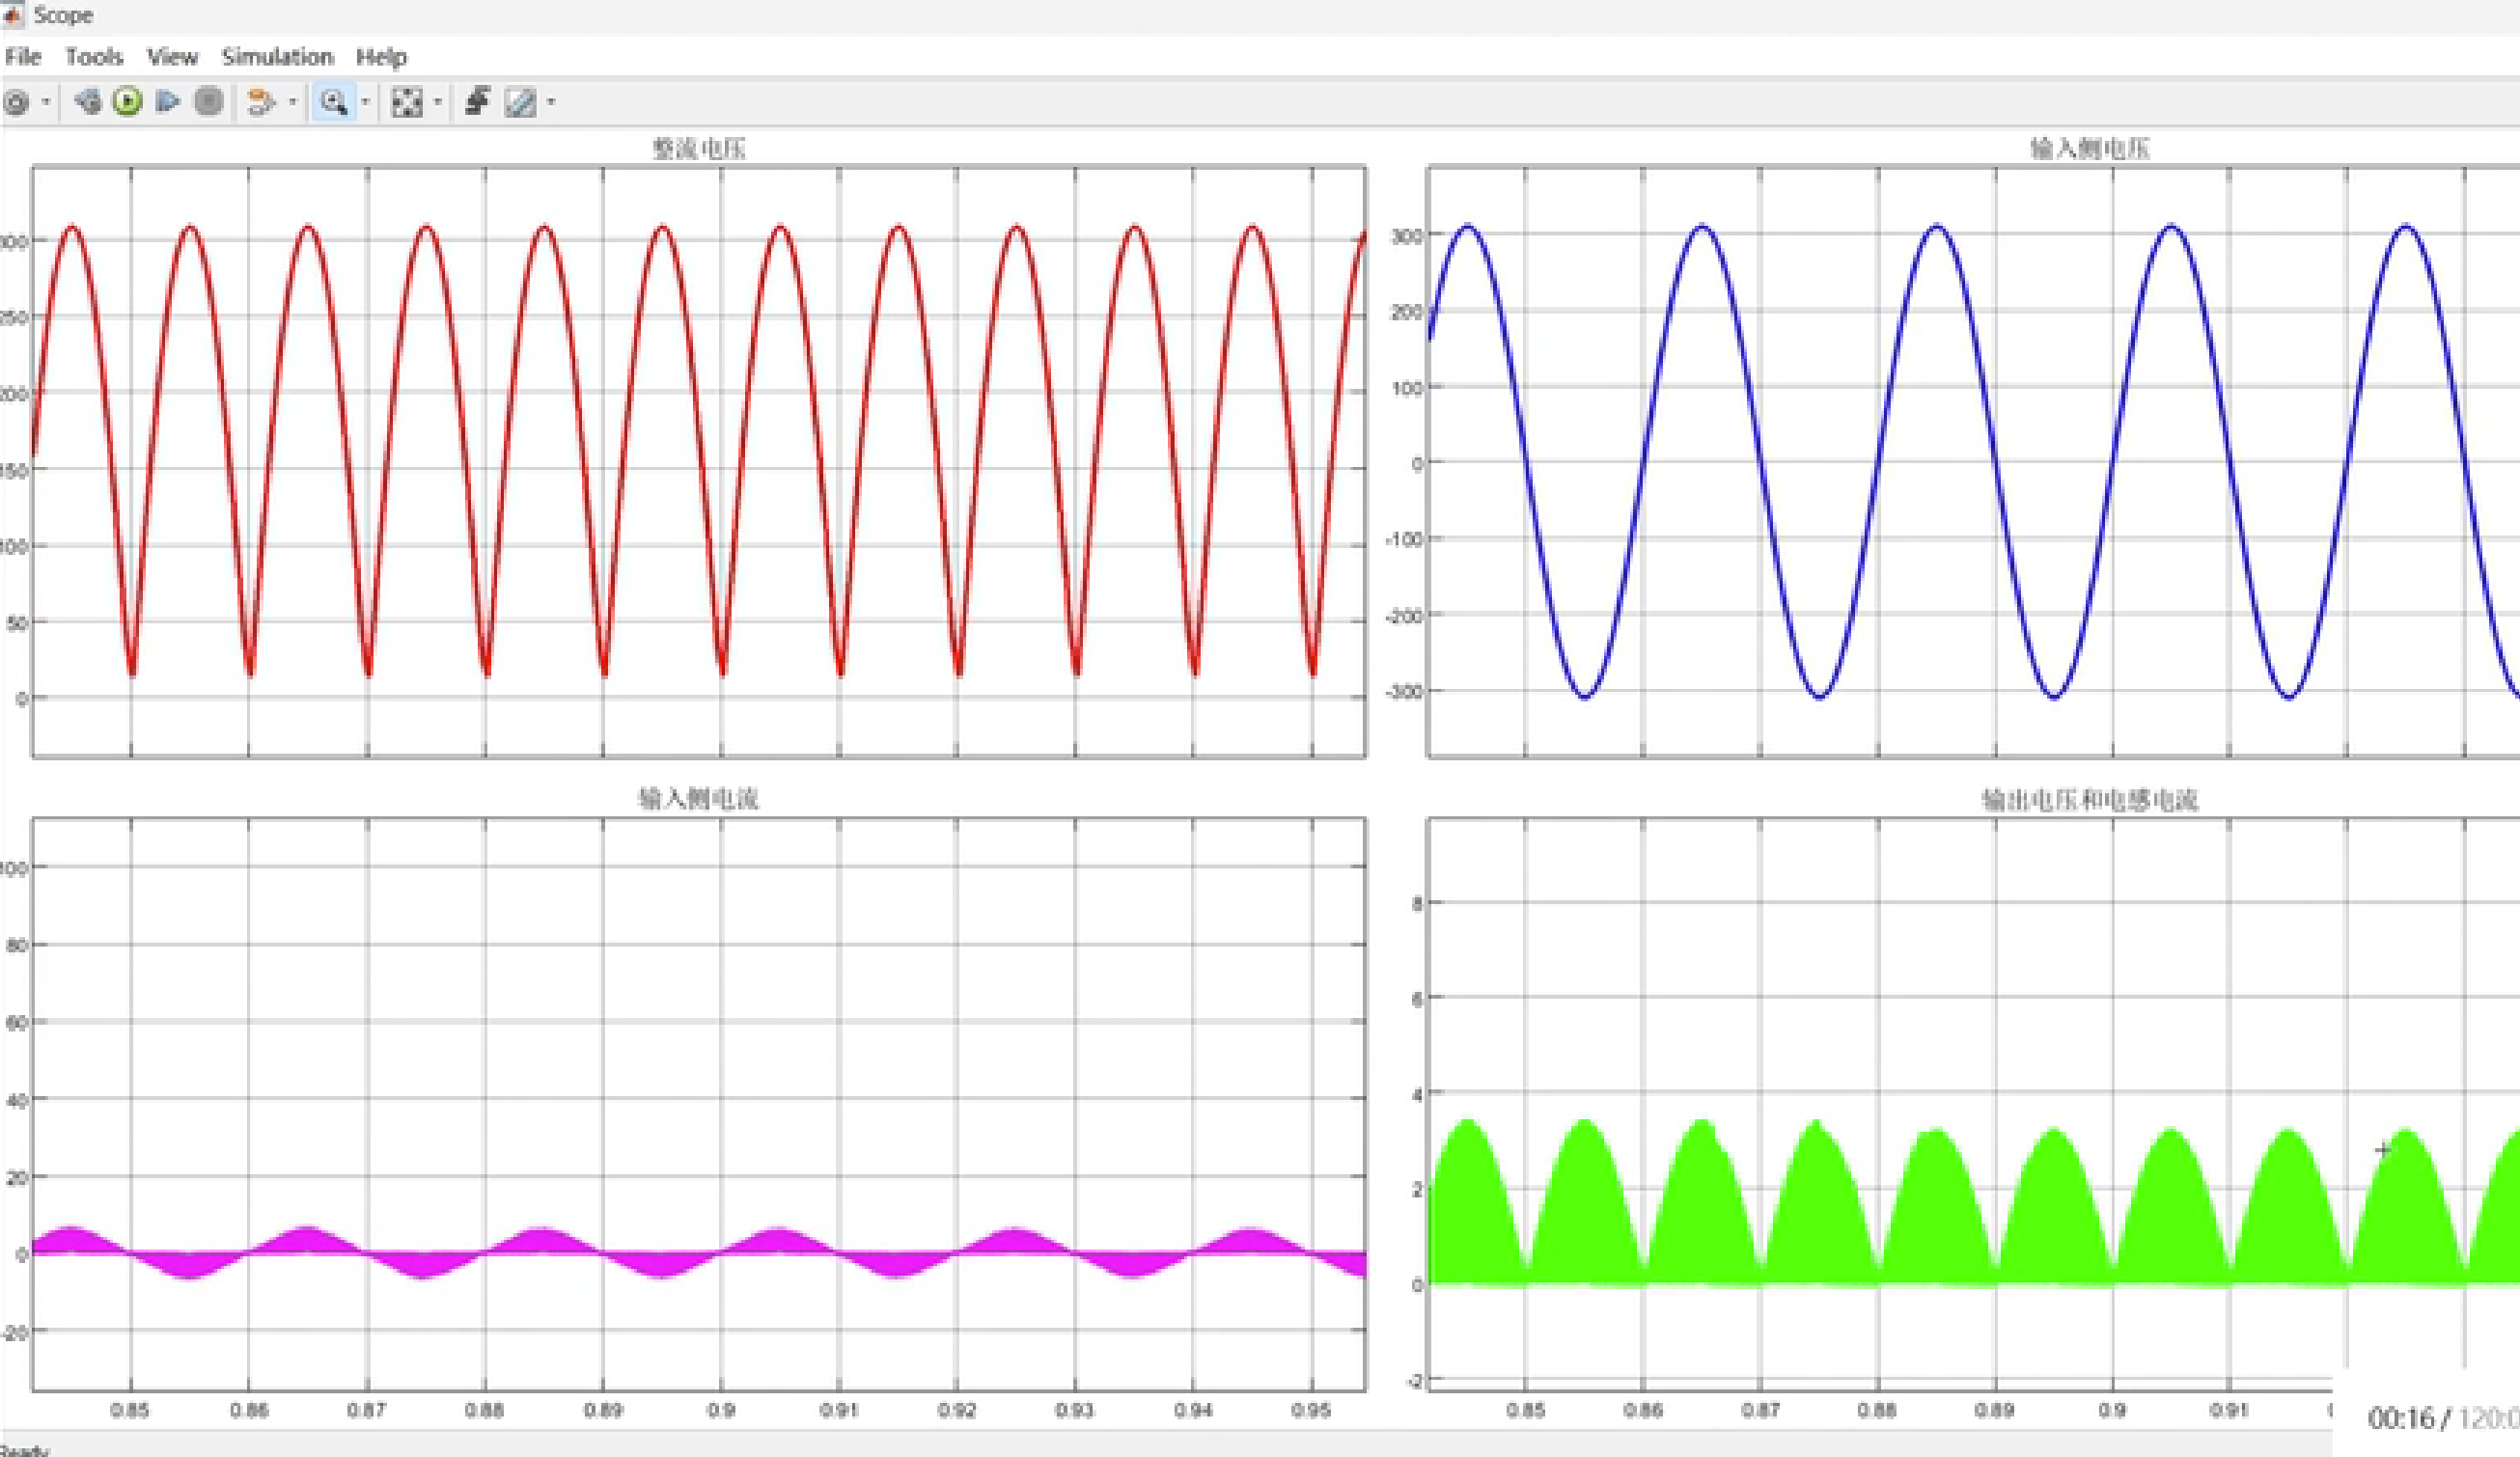Click the Scope window title icon
This screenshot has height=1457, width=2520.
click(12, 14)
